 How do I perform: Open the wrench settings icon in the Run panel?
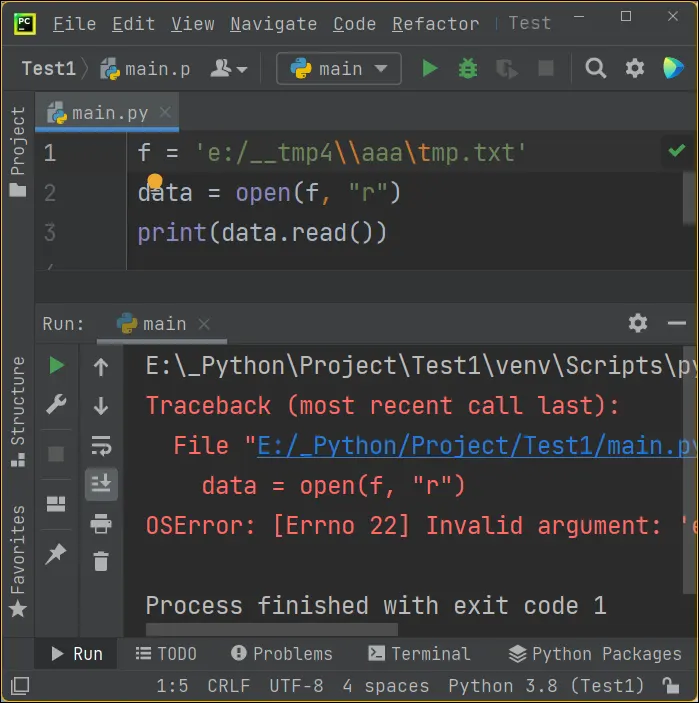(x=56, y=404)
